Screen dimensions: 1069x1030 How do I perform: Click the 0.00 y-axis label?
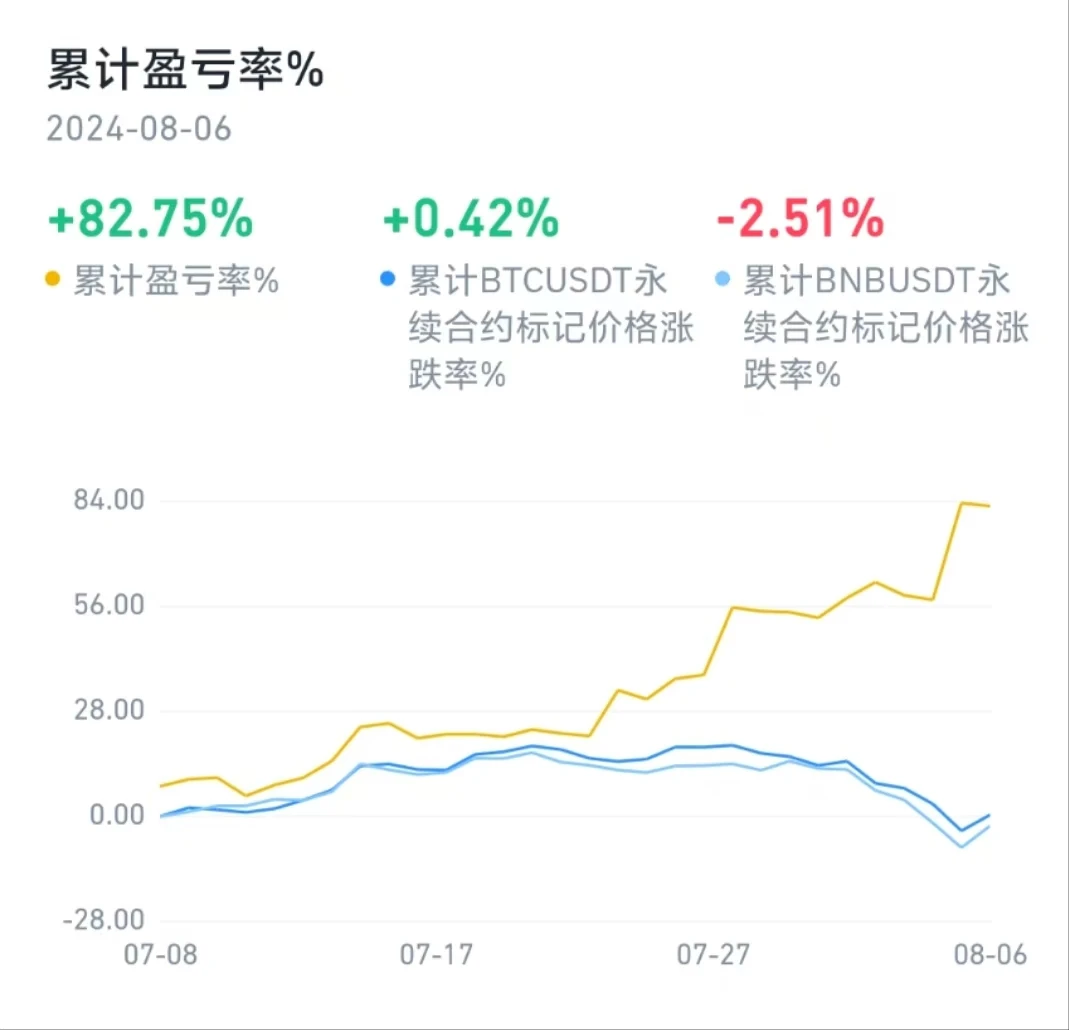(118, 815)
